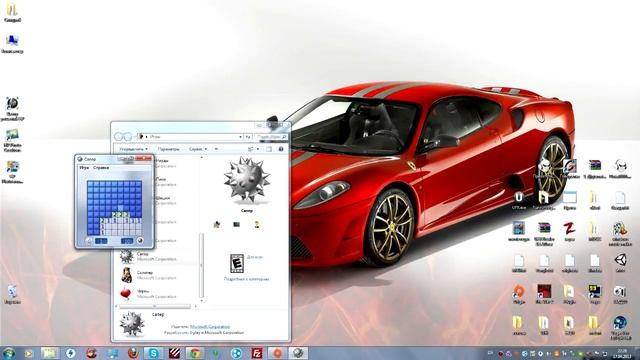640x360 pixels.
Task: Open the blue disc desktop icon
Action: (x=620, y=328)
